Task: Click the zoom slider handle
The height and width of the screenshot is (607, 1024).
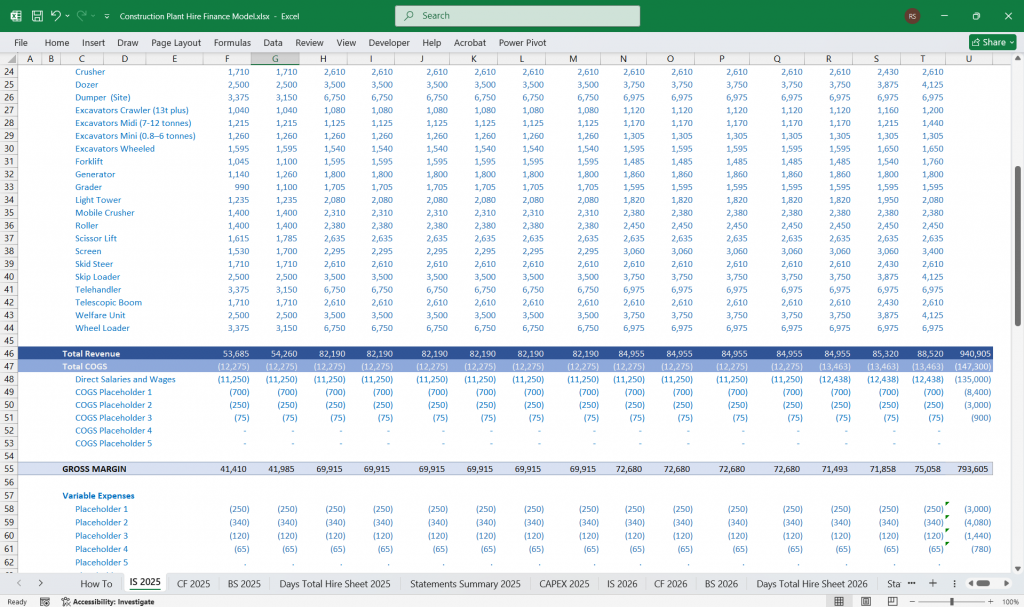Action: (x=953, y=601)
